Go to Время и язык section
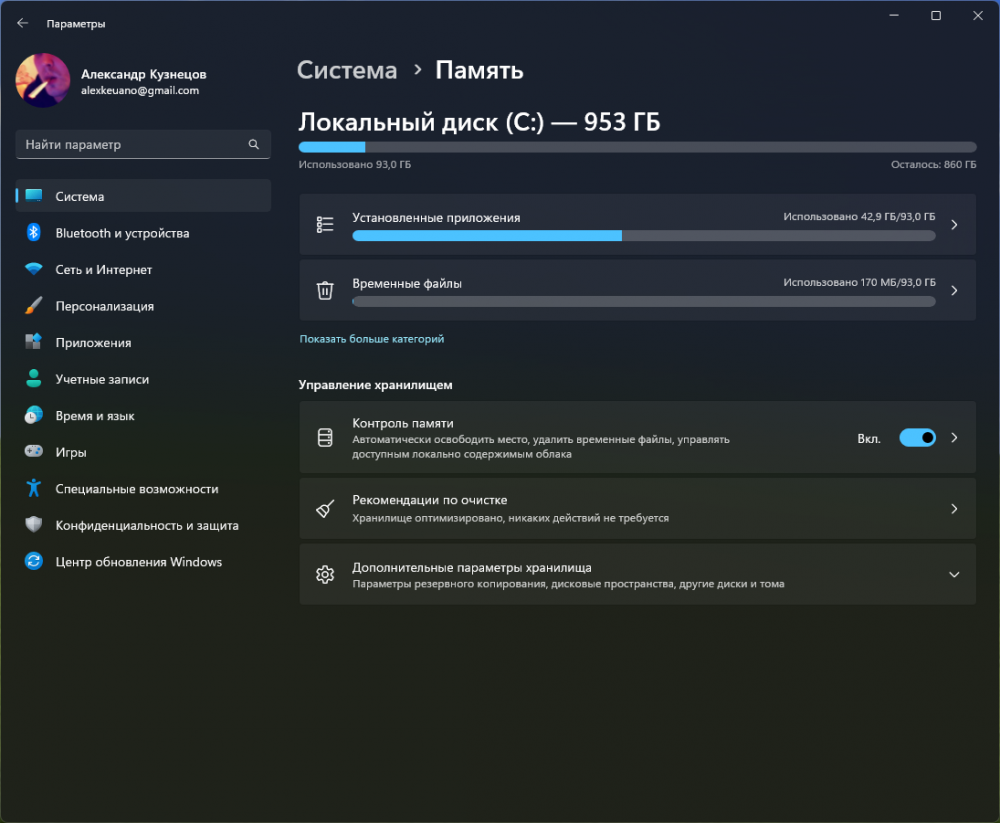1000x823 pixels. coord(95,416)
